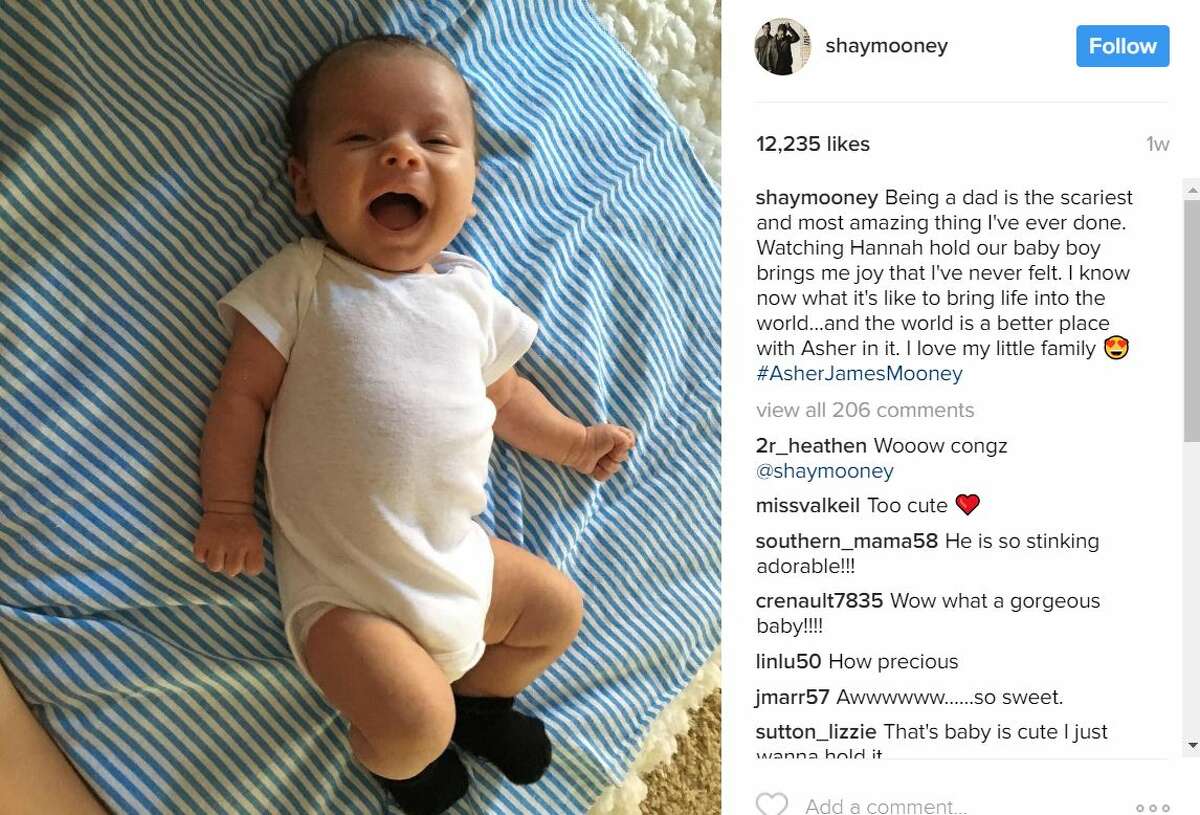1200x815 pixels.
Task: Open missvalkeil commenter profile
Action: point(808,505)
